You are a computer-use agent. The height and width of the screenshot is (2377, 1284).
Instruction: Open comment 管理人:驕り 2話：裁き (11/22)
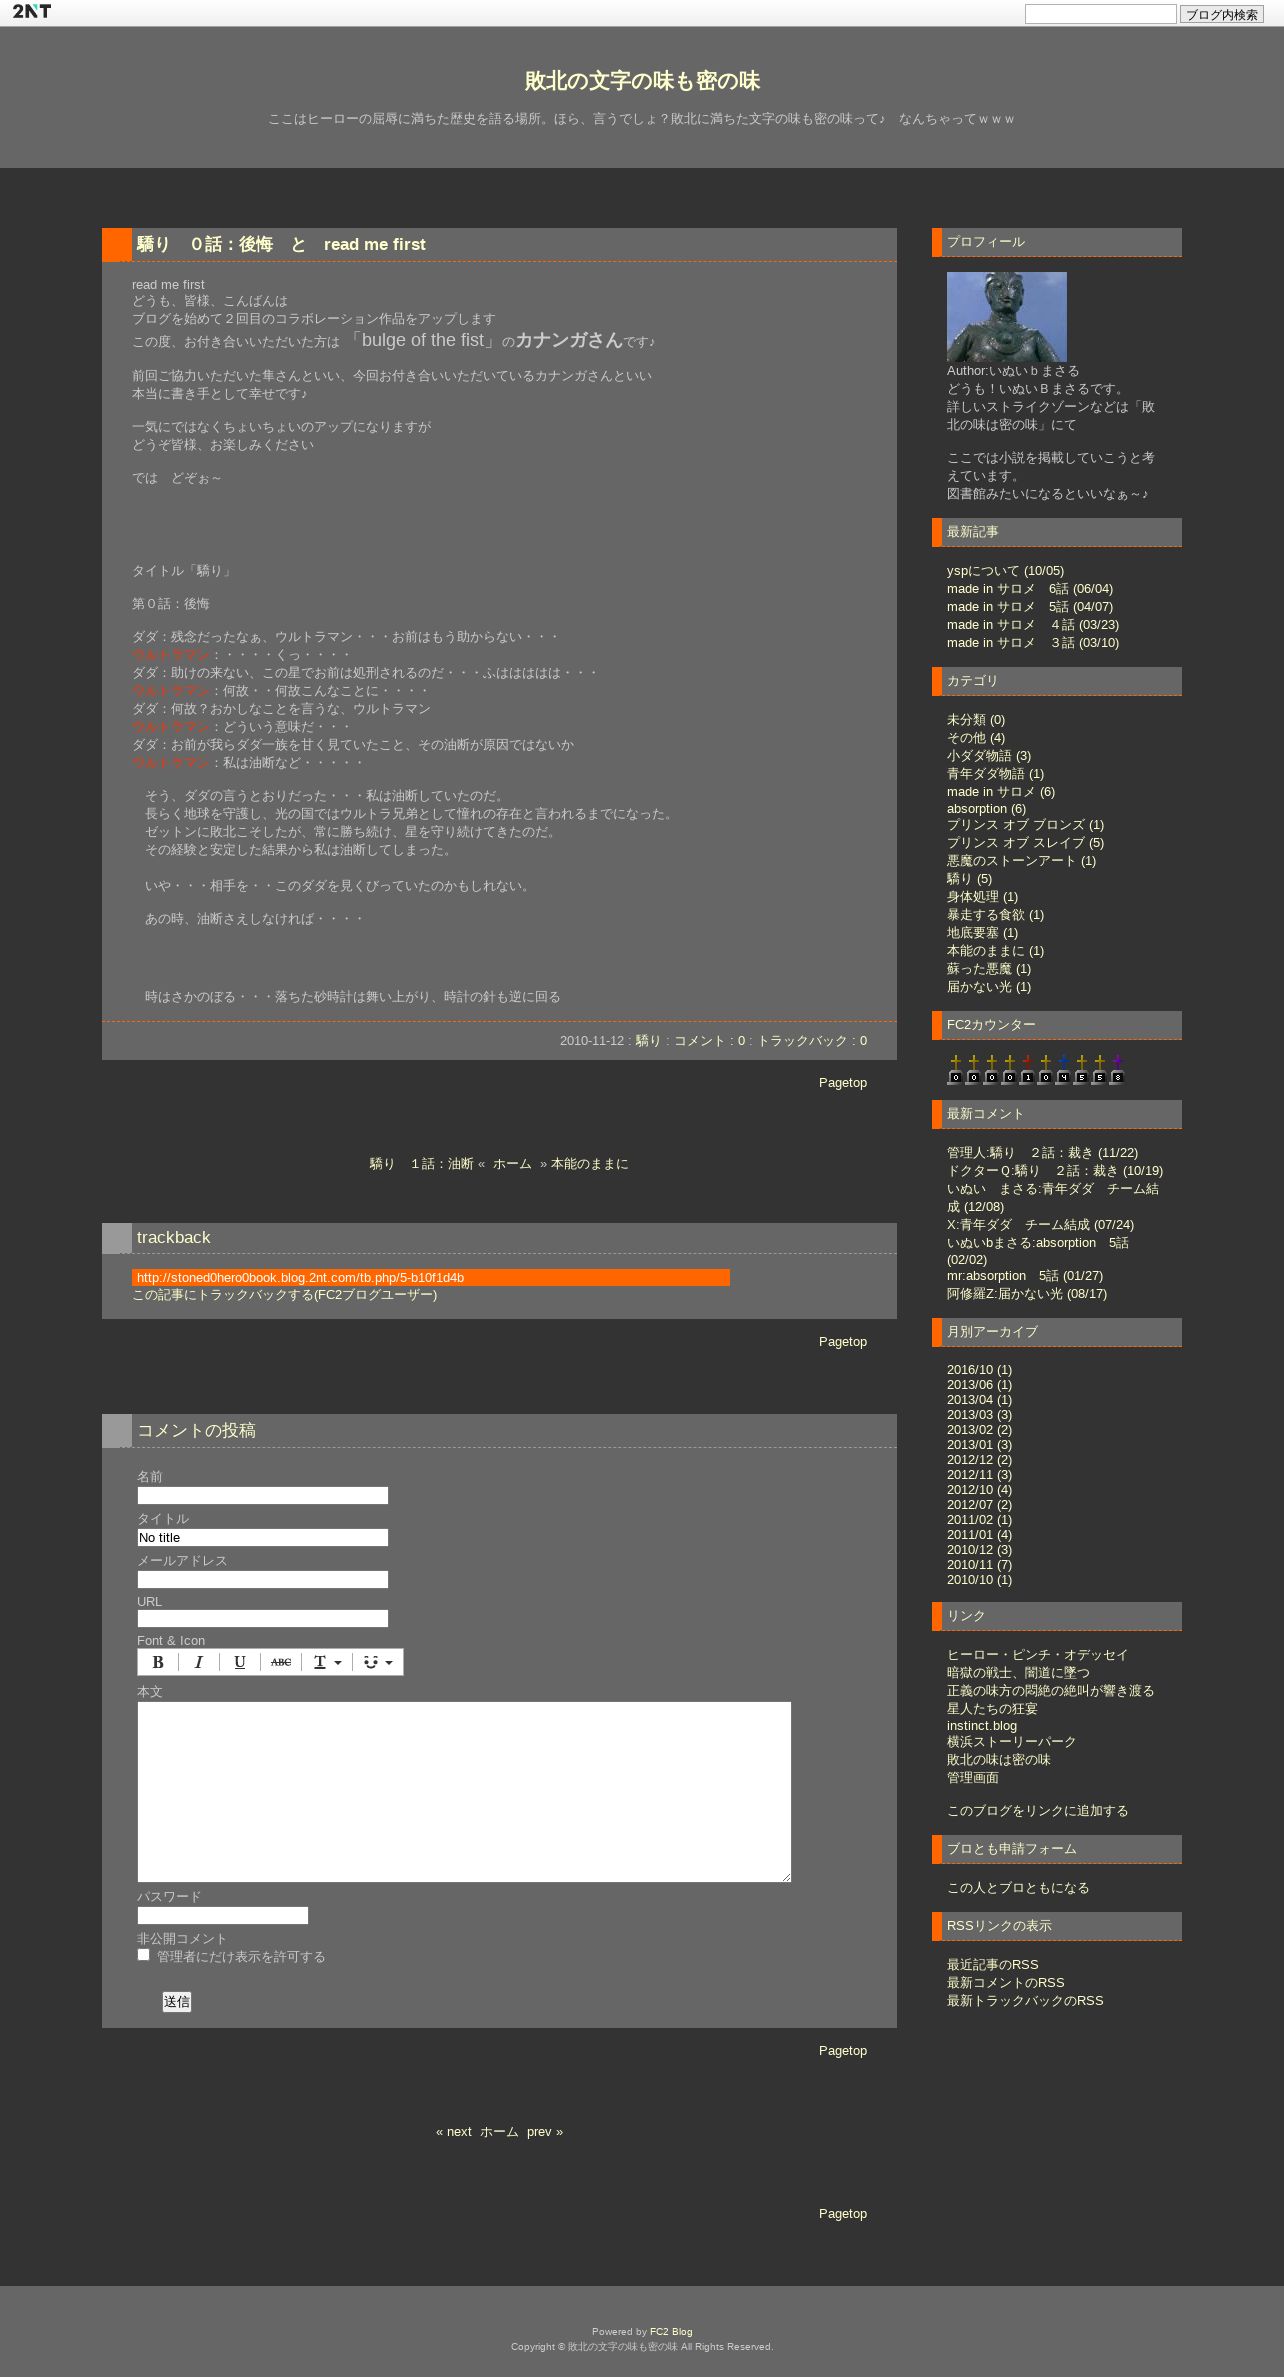point(1042,1153)
